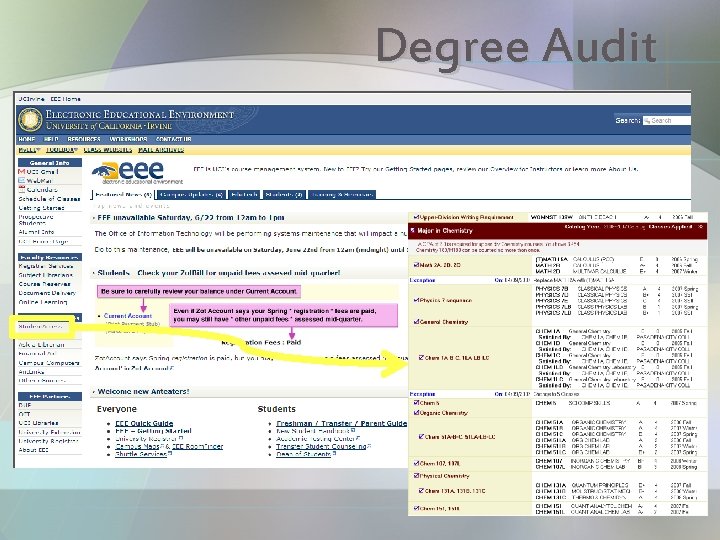Screen dimensions: 720x540
Task: Click the first Exception link in audit
Action: pyautogui.click(x=422, y=280)
